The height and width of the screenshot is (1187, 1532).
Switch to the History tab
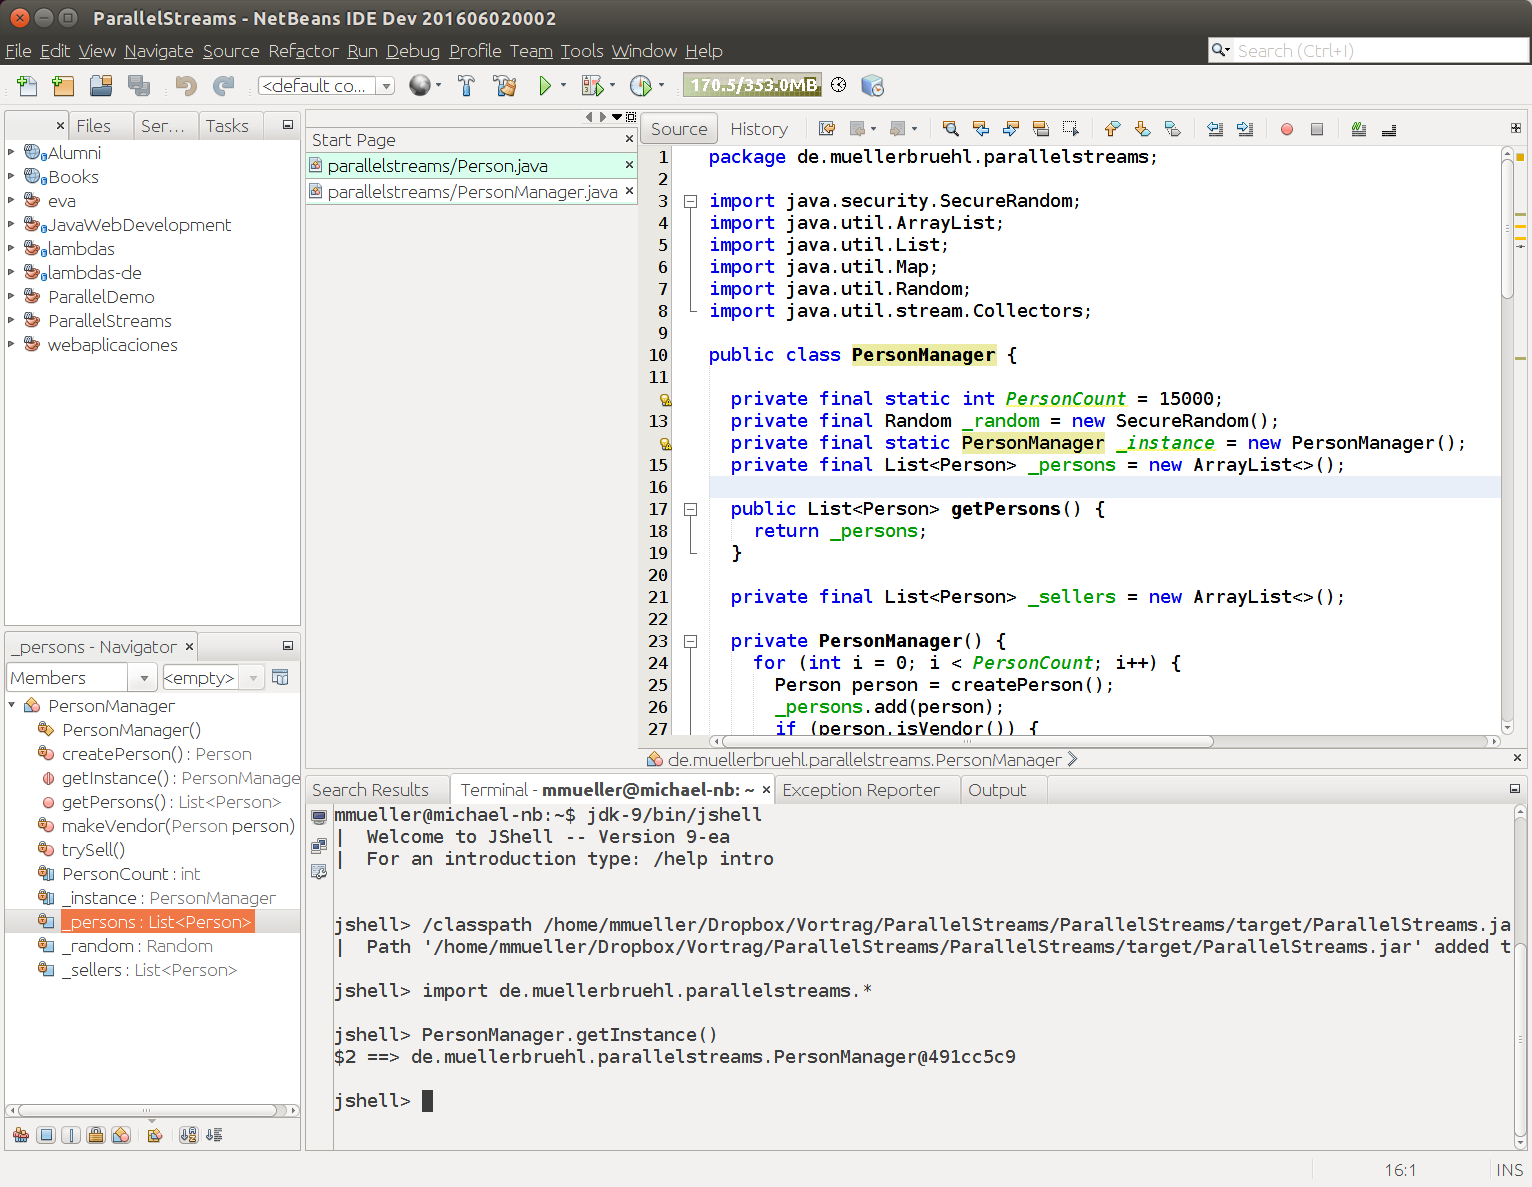pos(759,128)
